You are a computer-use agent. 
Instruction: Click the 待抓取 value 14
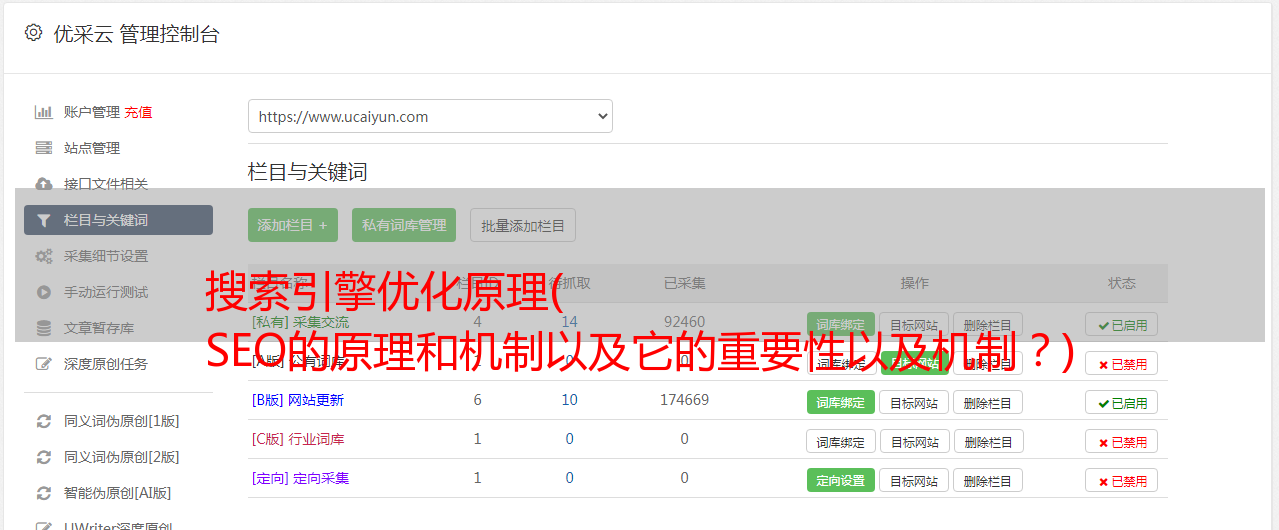point(569,322)
